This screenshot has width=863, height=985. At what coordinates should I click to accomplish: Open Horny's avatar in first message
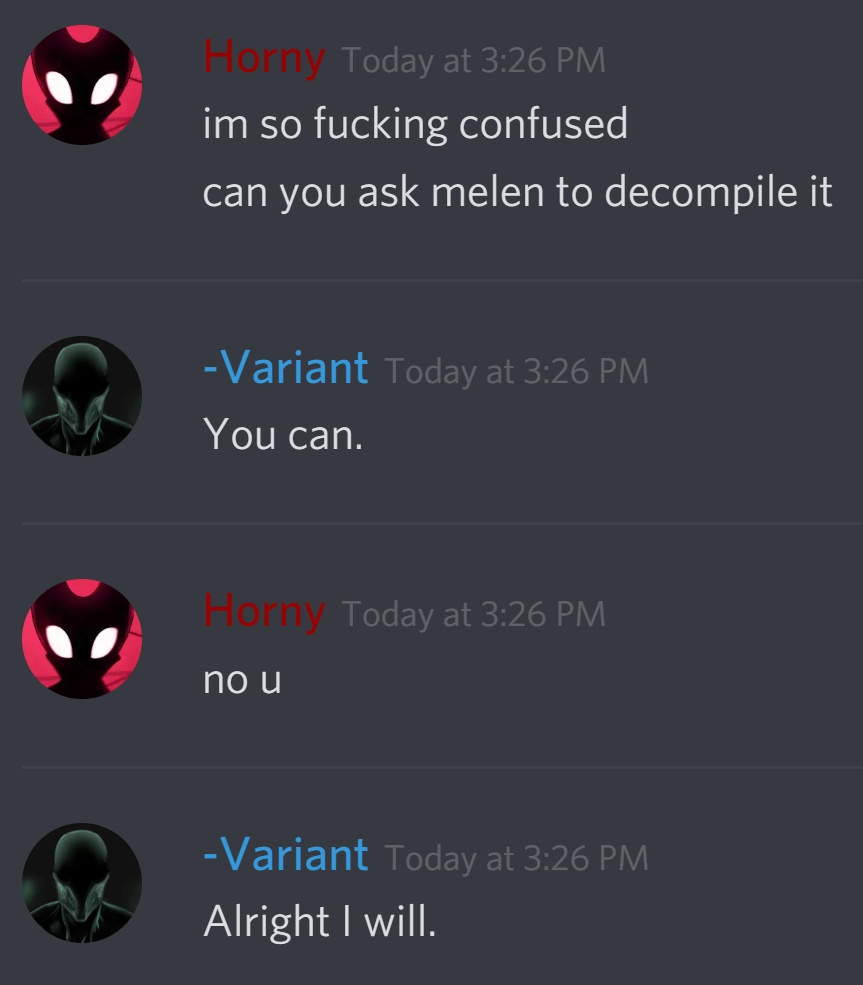(82, 85)
